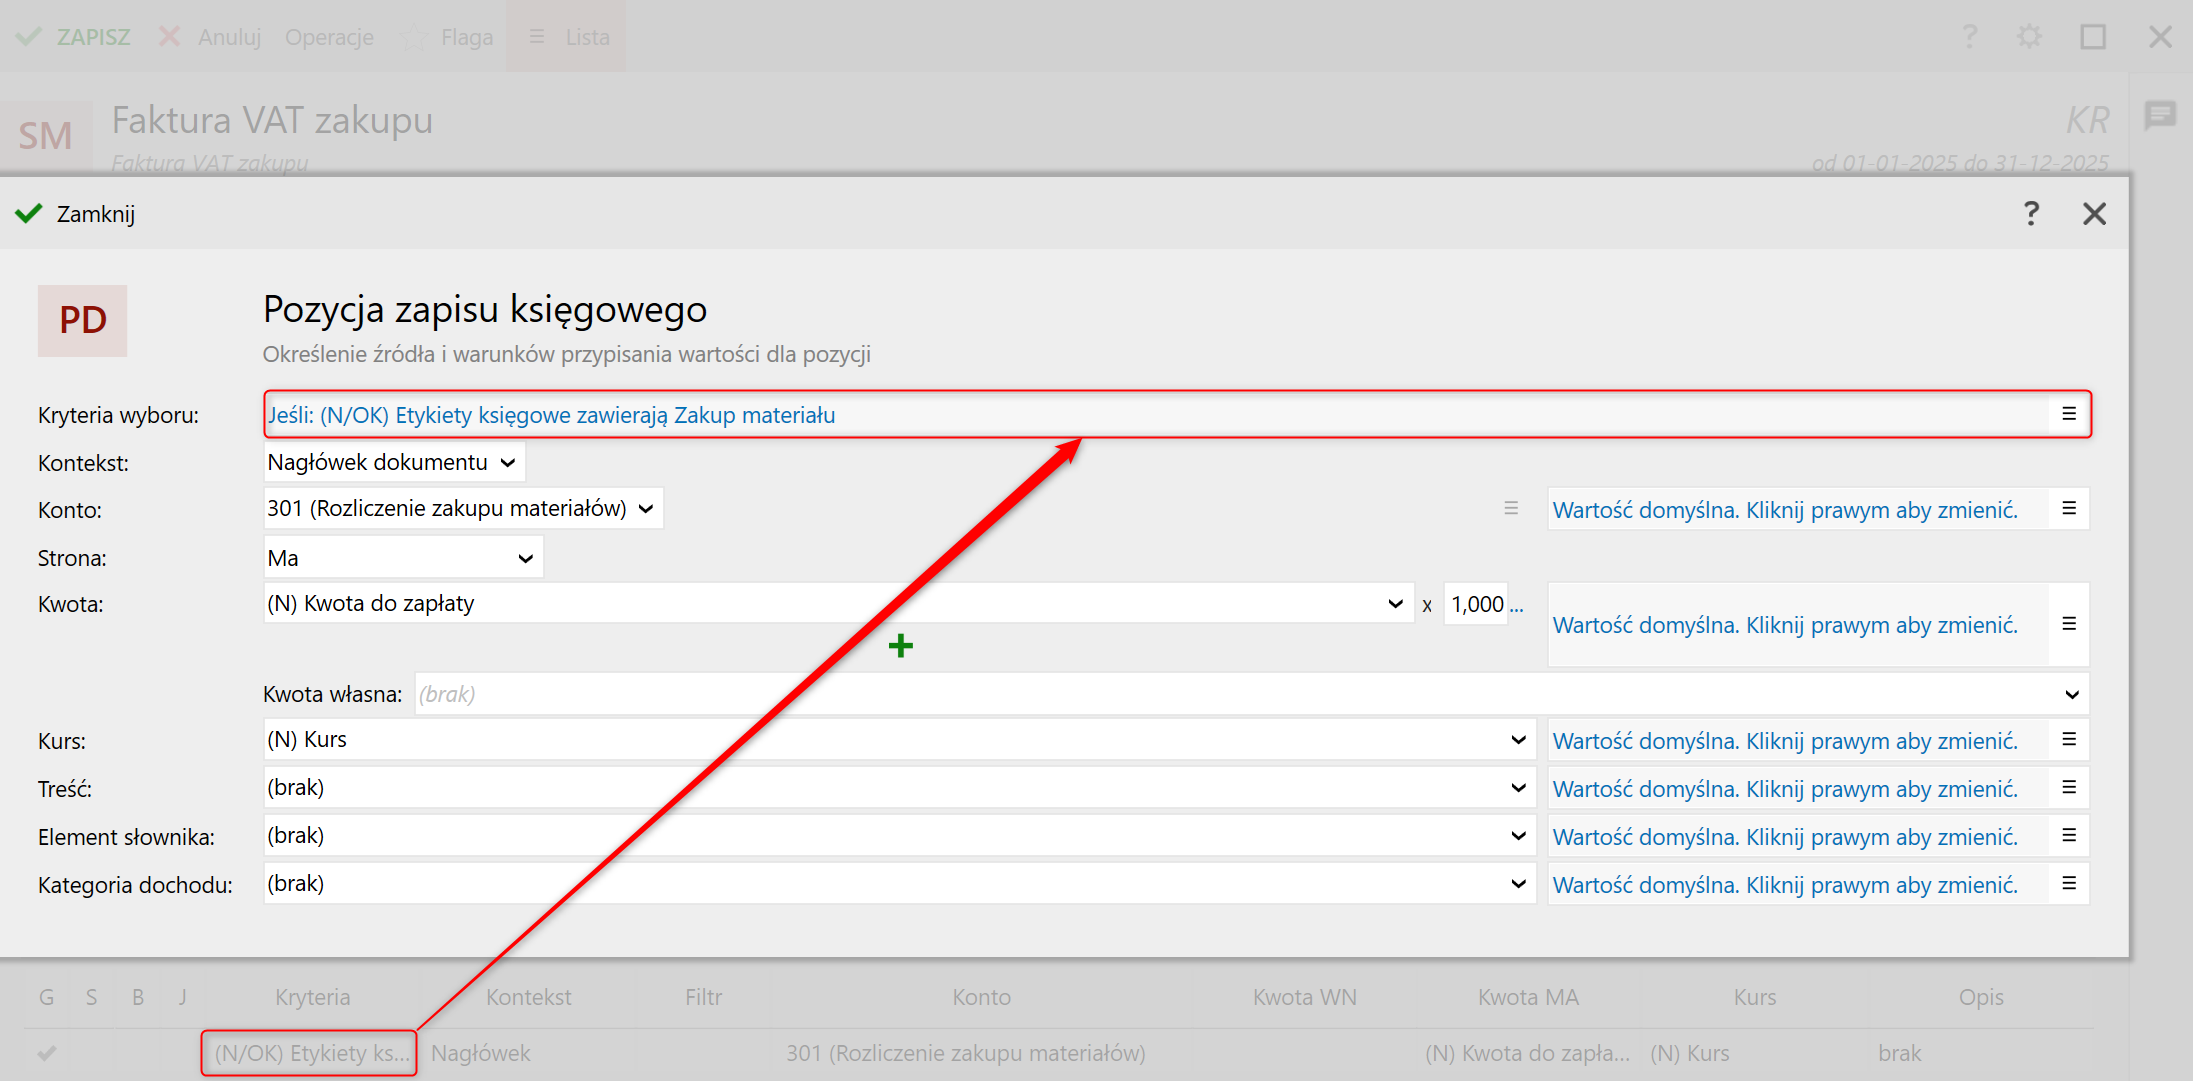Screen dimensions: 2193x1081
Task: Click the Jeśli Etykiety księgowe criteria link
Action: (x=551, y=415)
